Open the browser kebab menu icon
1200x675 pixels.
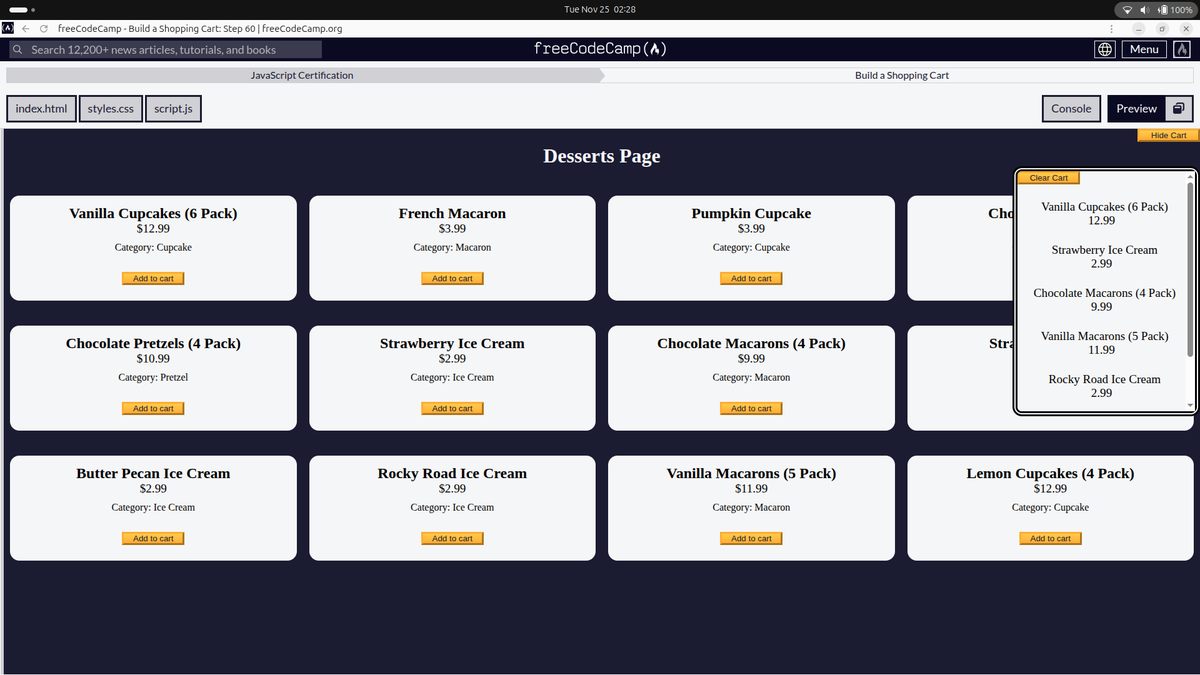click(x=1113, y=30)
